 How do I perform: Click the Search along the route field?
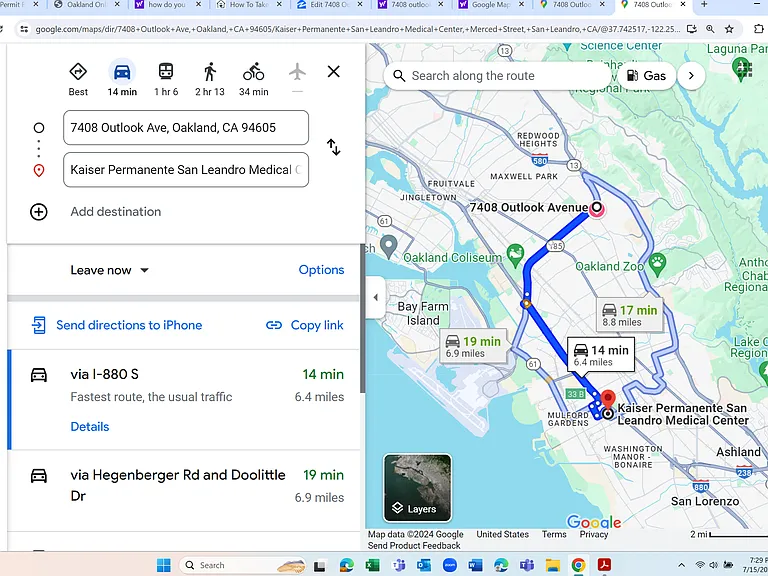[497, 76]
